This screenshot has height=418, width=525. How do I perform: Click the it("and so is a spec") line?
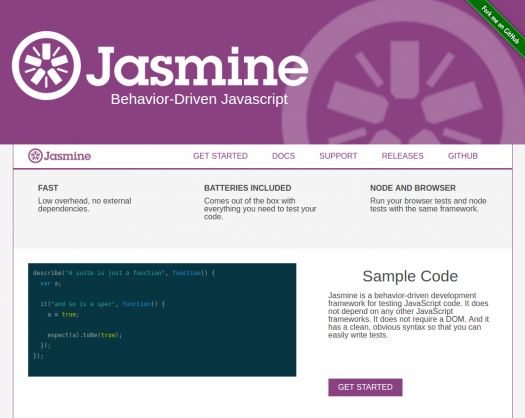pyautogui.click(x=102, y=304)
